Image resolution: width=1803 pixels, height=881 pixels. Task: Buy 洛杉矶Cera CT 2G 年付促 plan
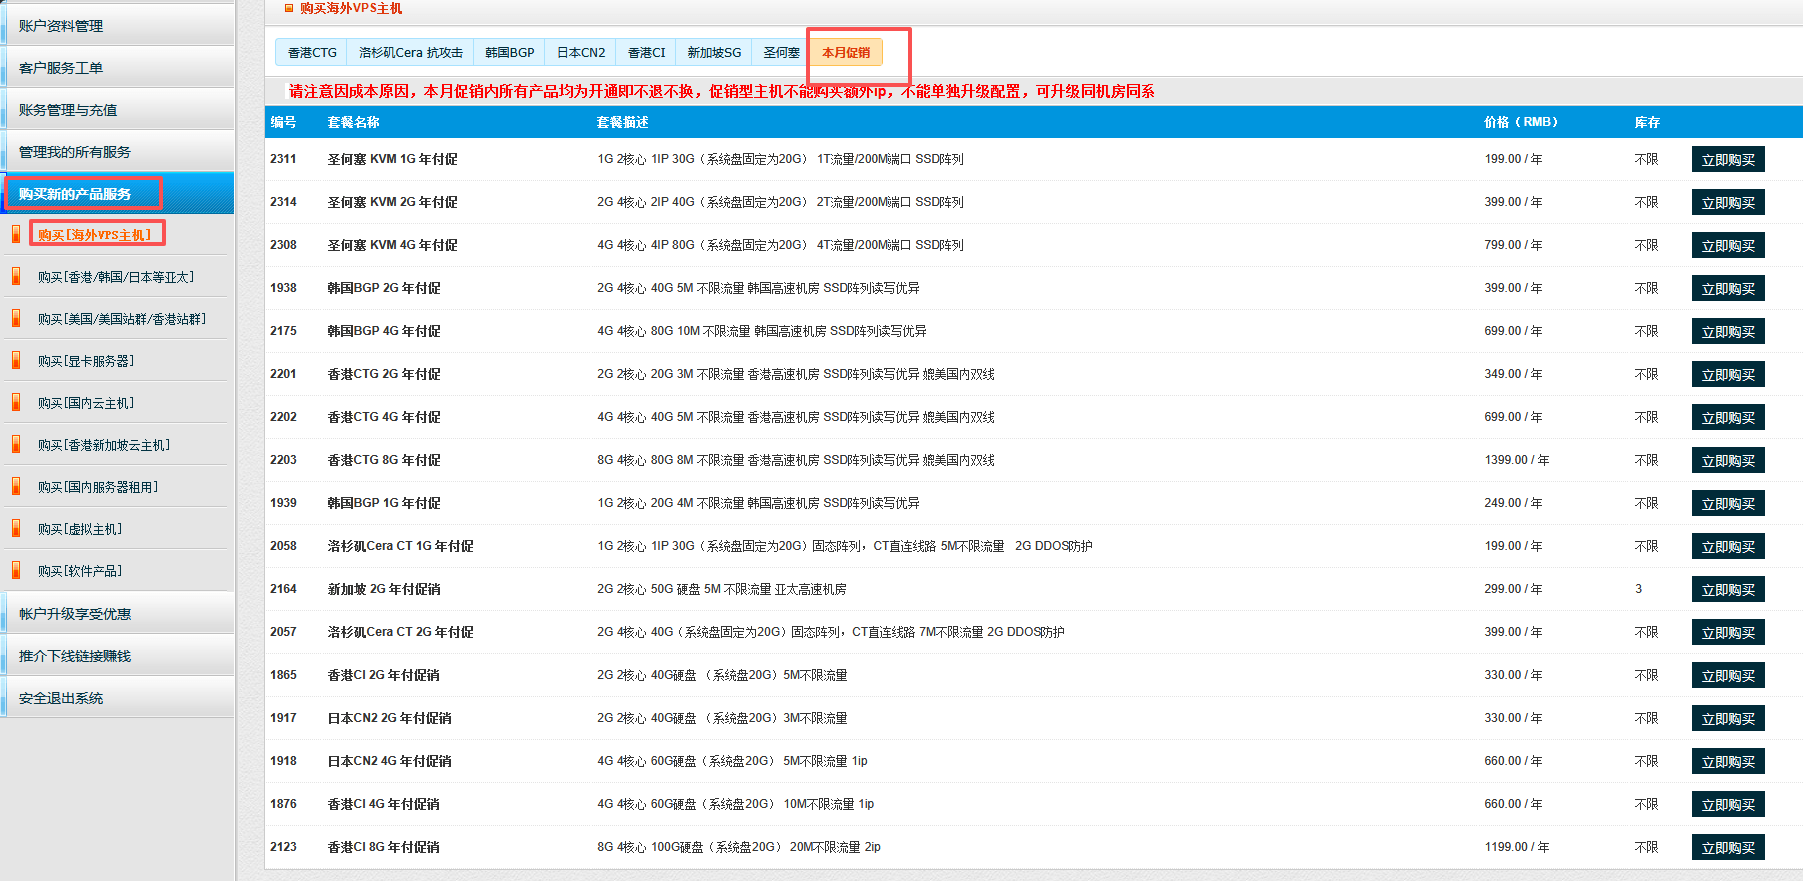click(1728, 633)
